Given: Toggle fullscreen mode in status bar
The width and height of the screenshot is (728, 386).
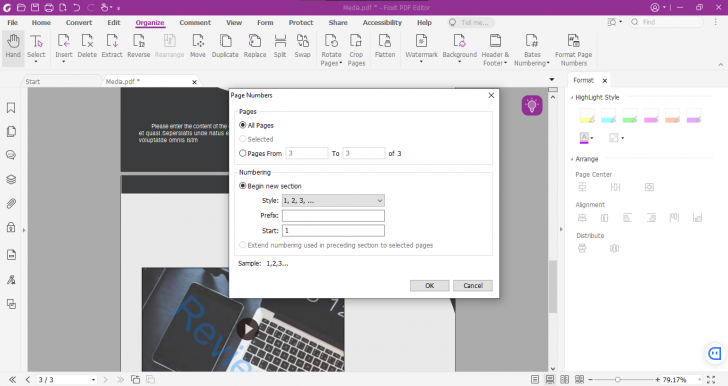Looking at the screenshot, I should [711, 379].
